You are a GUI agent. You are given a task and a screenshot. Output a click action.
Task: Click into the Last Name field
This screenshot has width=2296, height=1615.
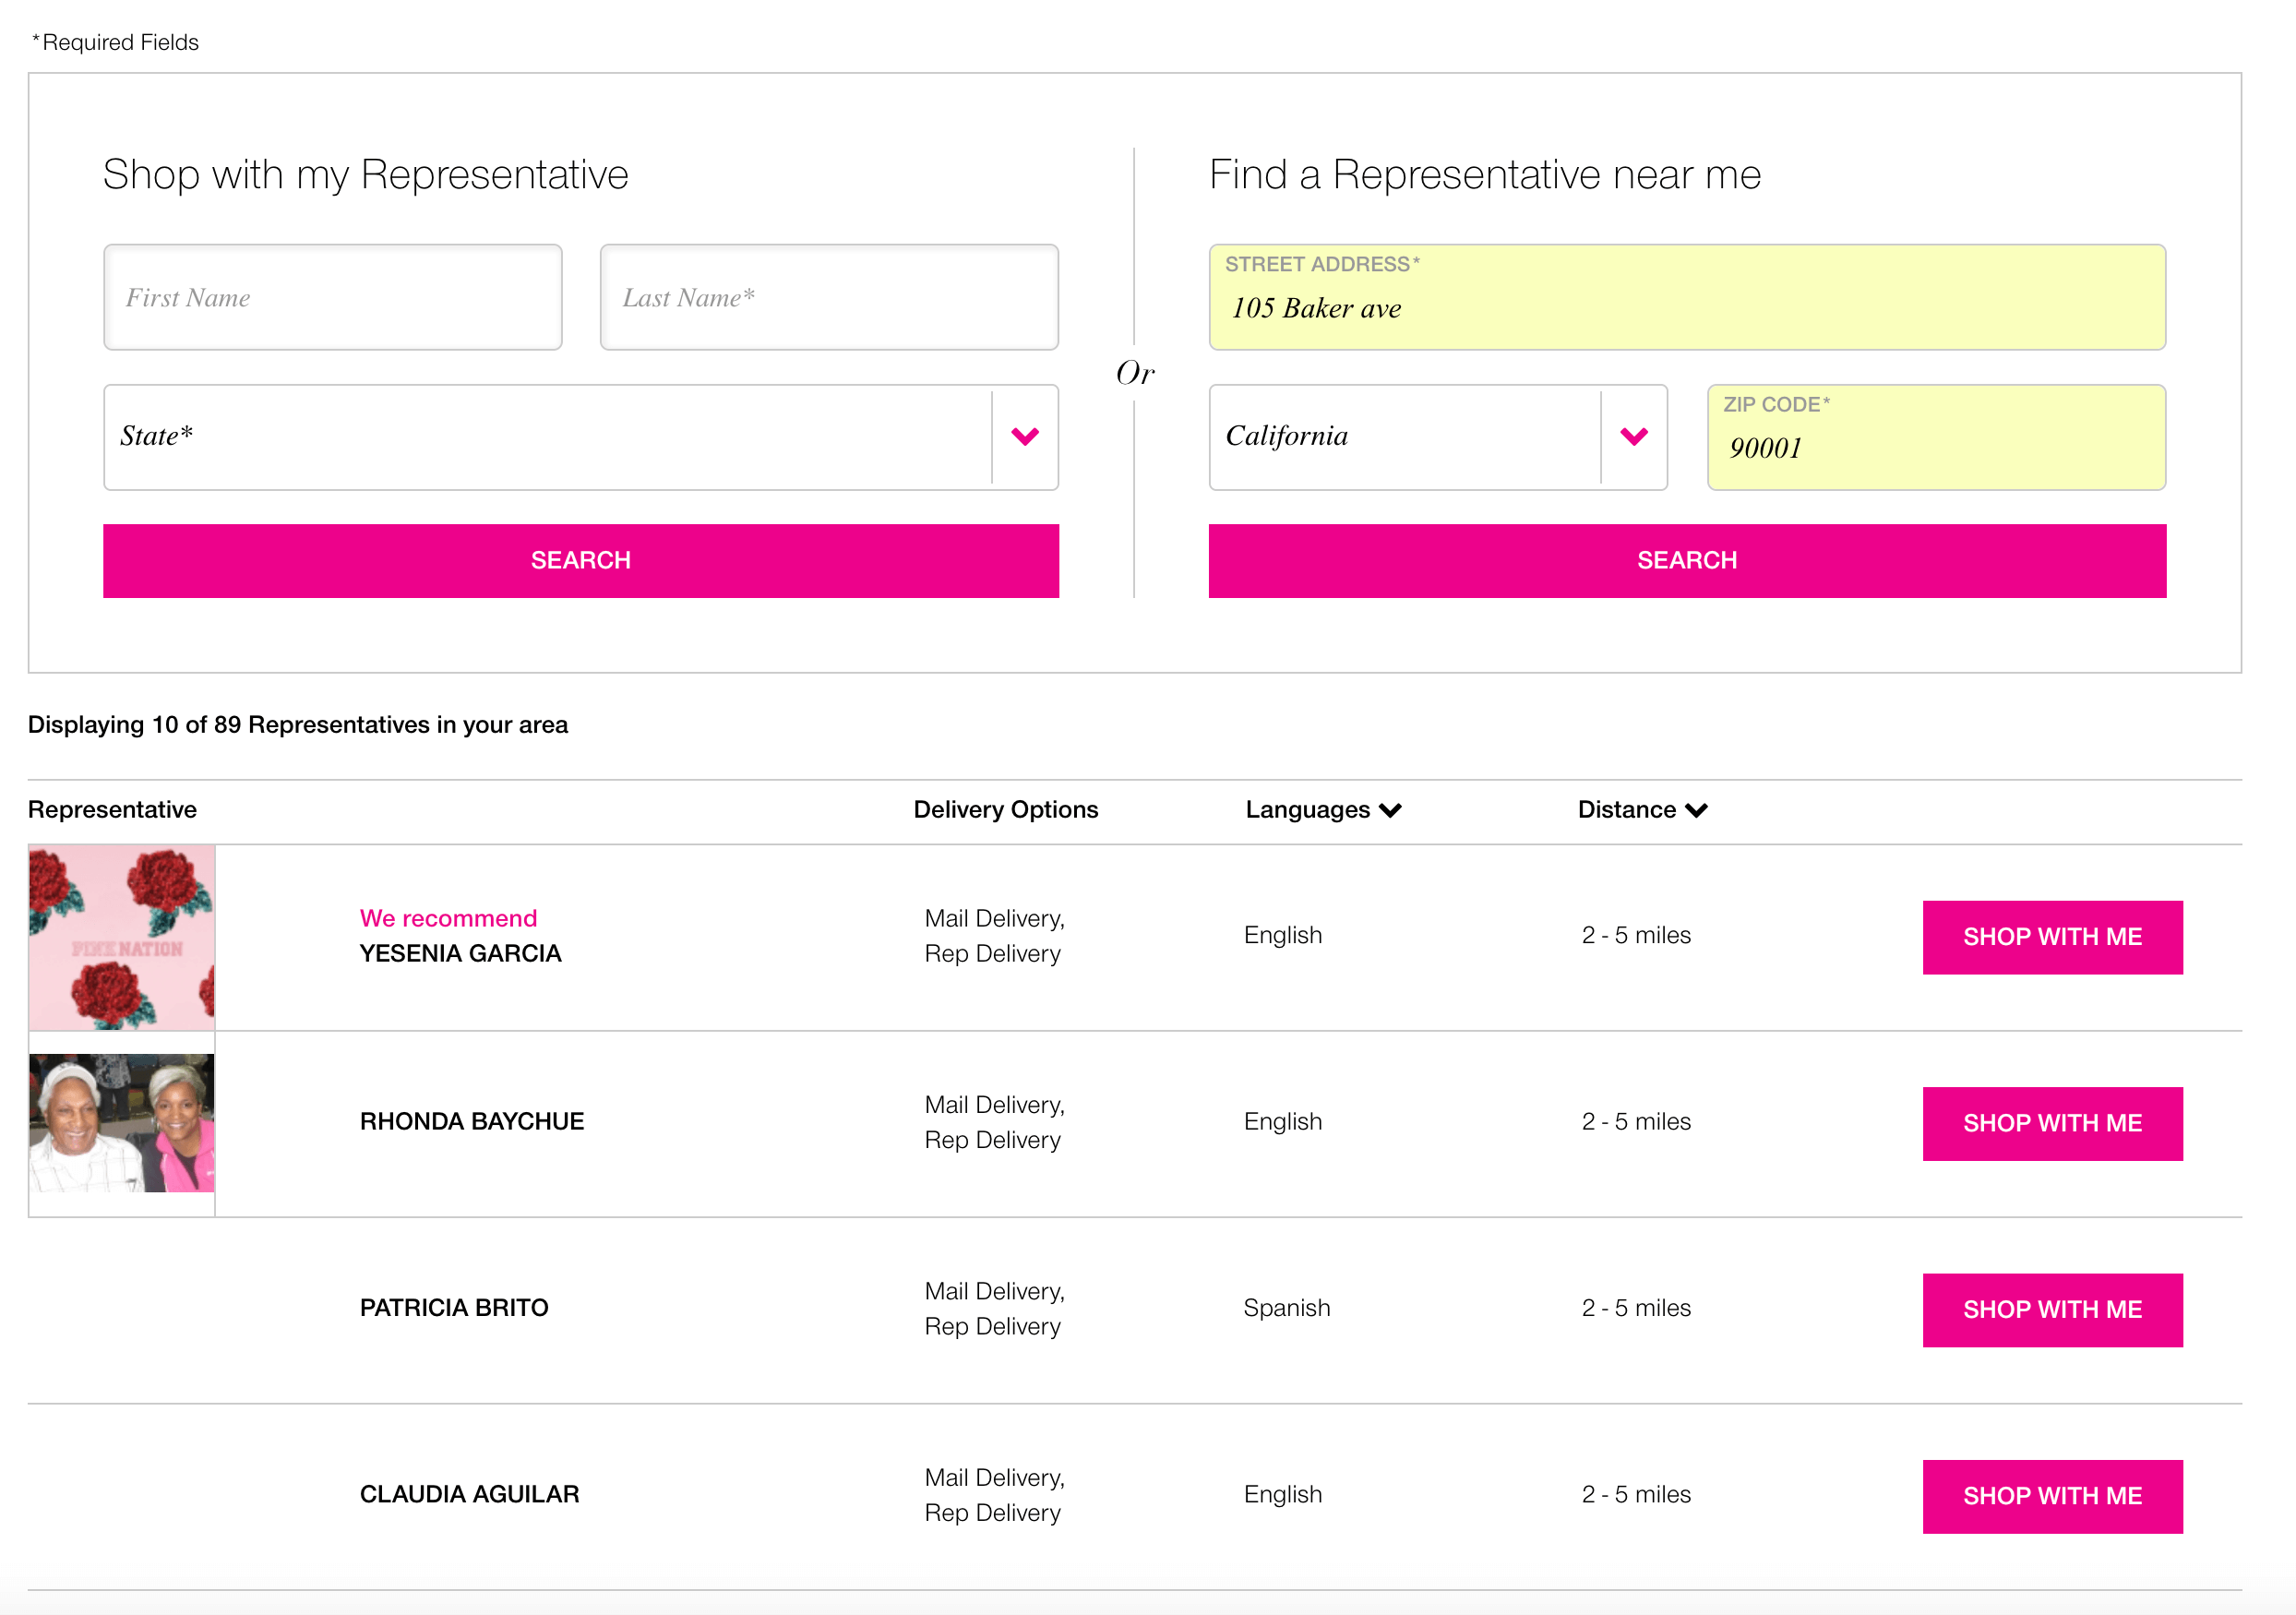click(829, 297)
